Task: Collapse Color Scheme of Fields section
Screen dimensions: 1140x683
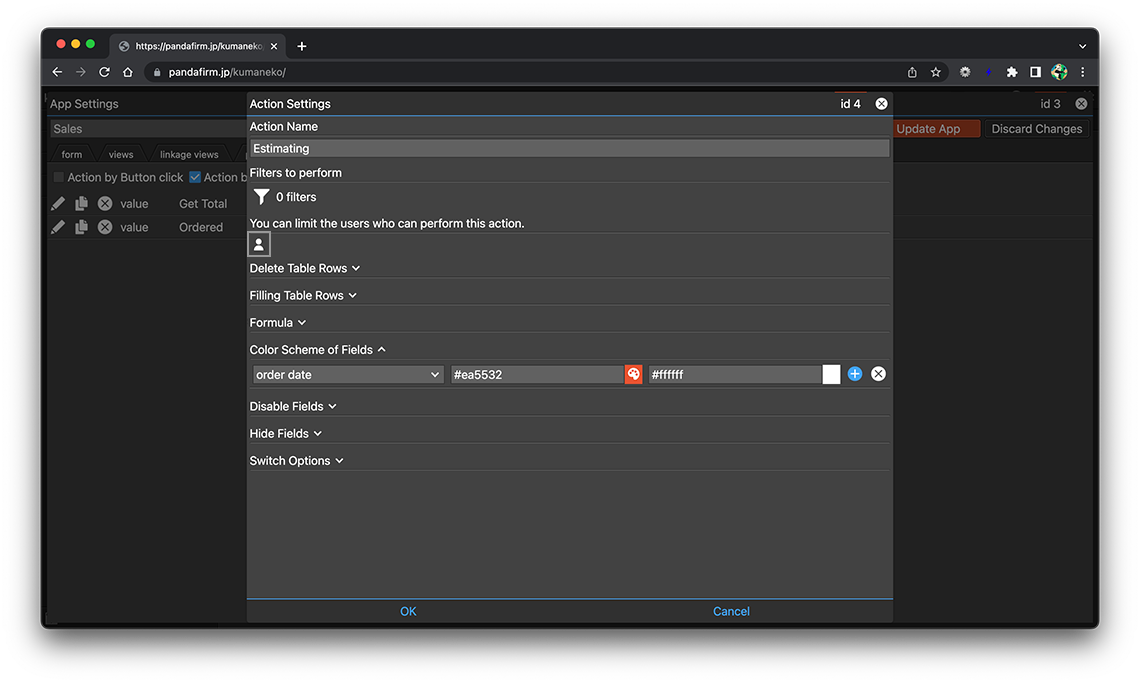Action: click(318, 349)
